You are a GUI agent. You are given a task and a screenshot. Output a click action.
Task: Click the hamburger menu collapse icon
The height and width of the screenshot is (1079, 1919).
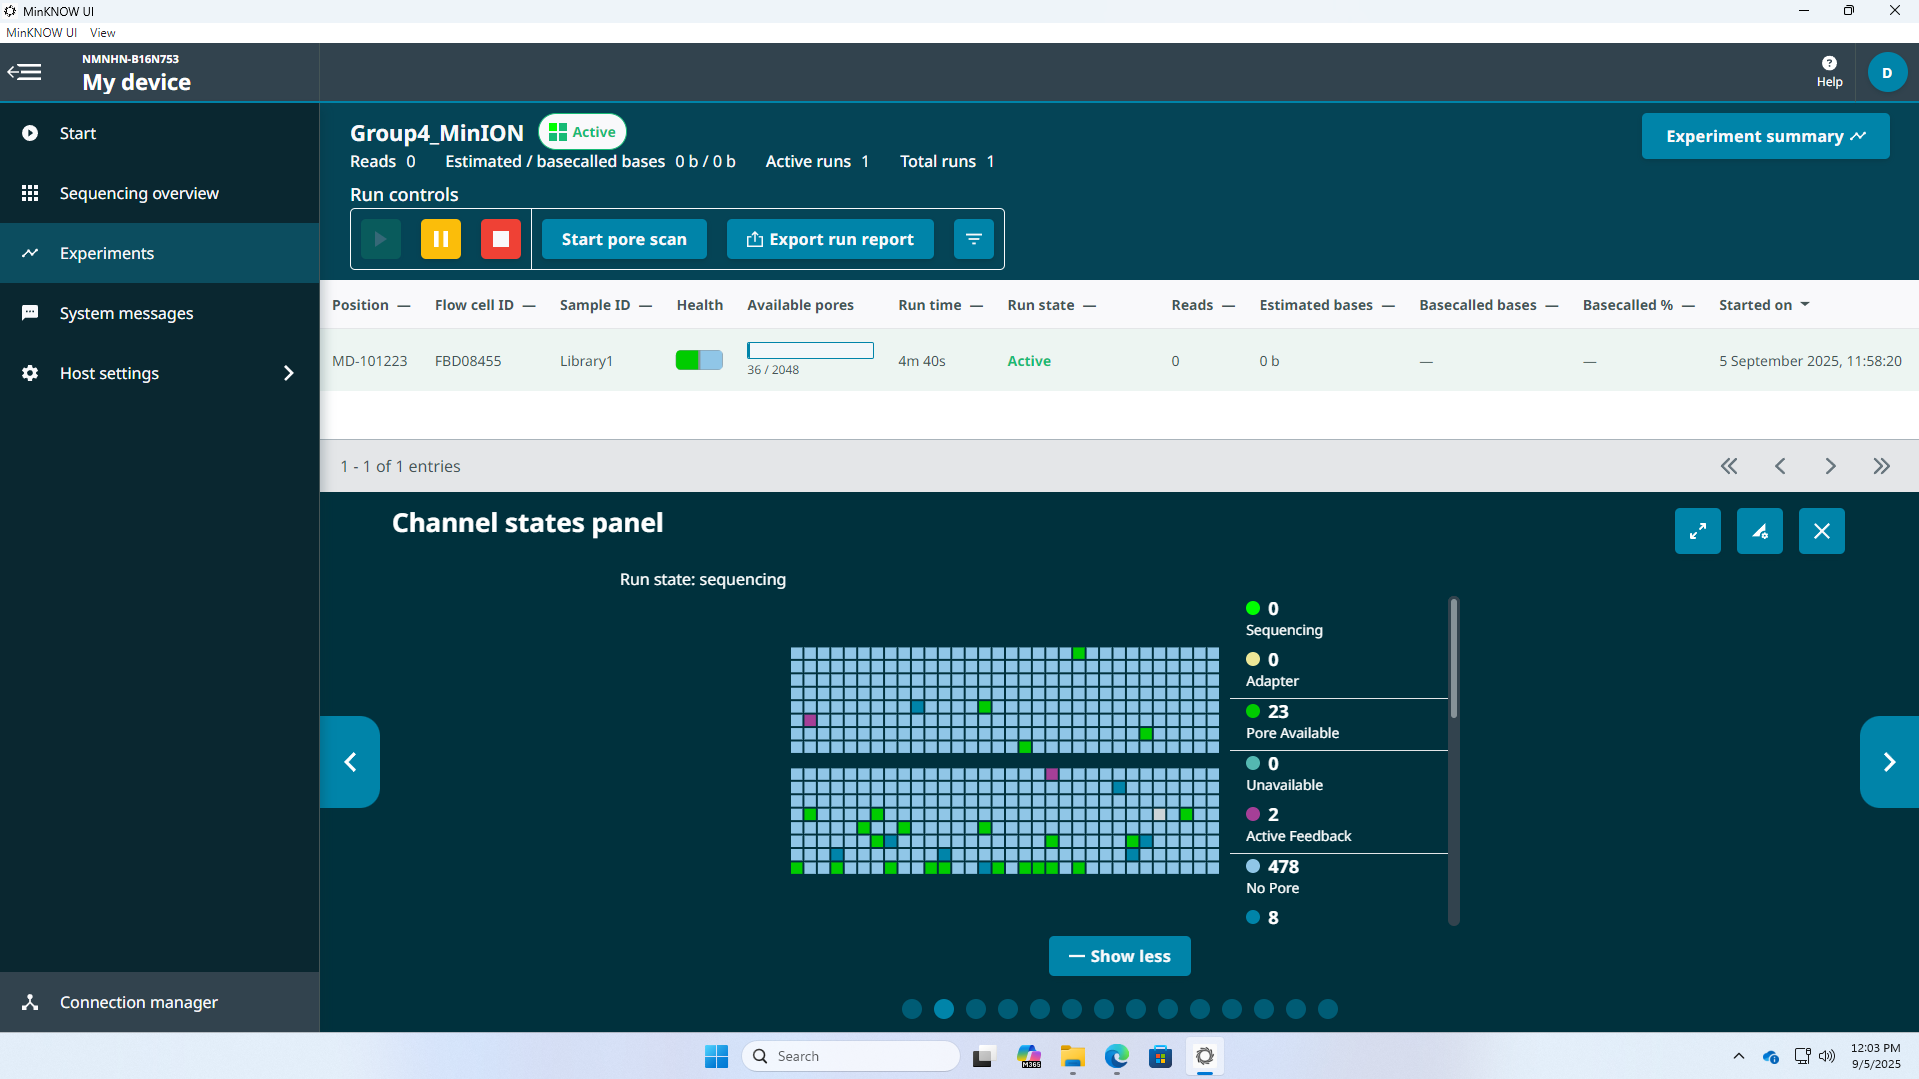25,72
